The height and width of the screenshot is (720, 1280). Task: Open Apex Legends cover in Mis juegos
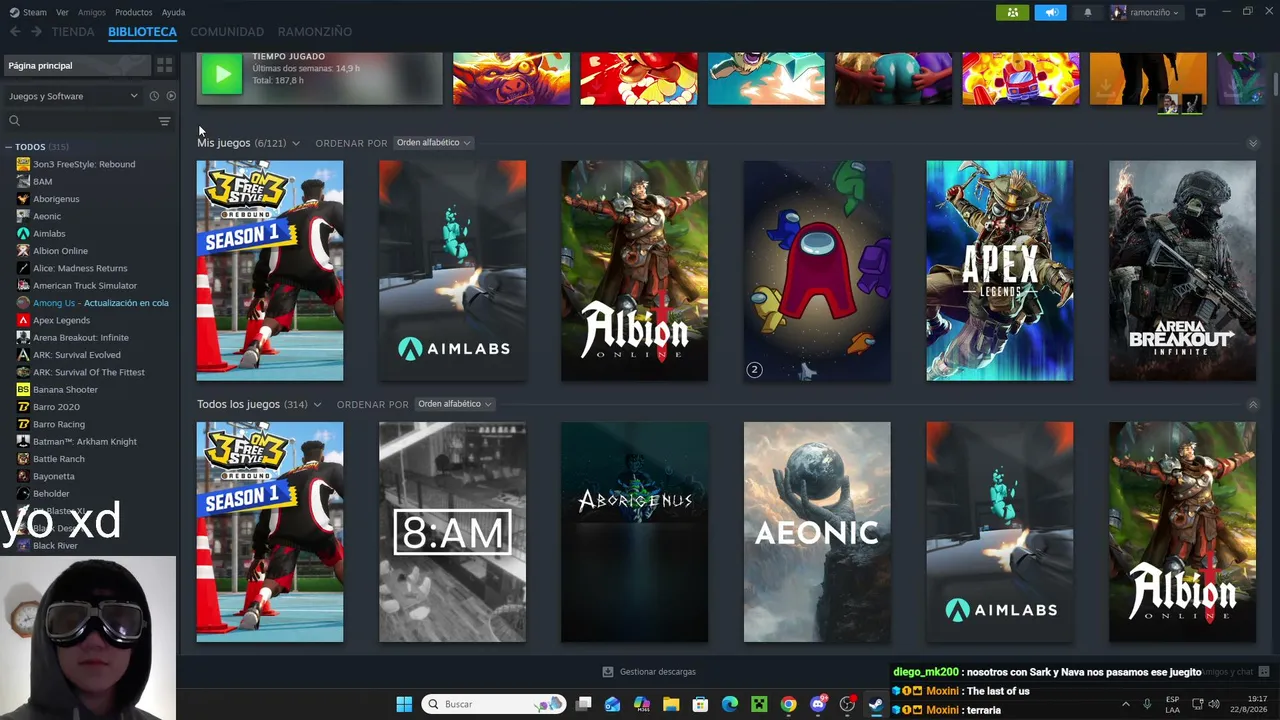coord(1000,271)
